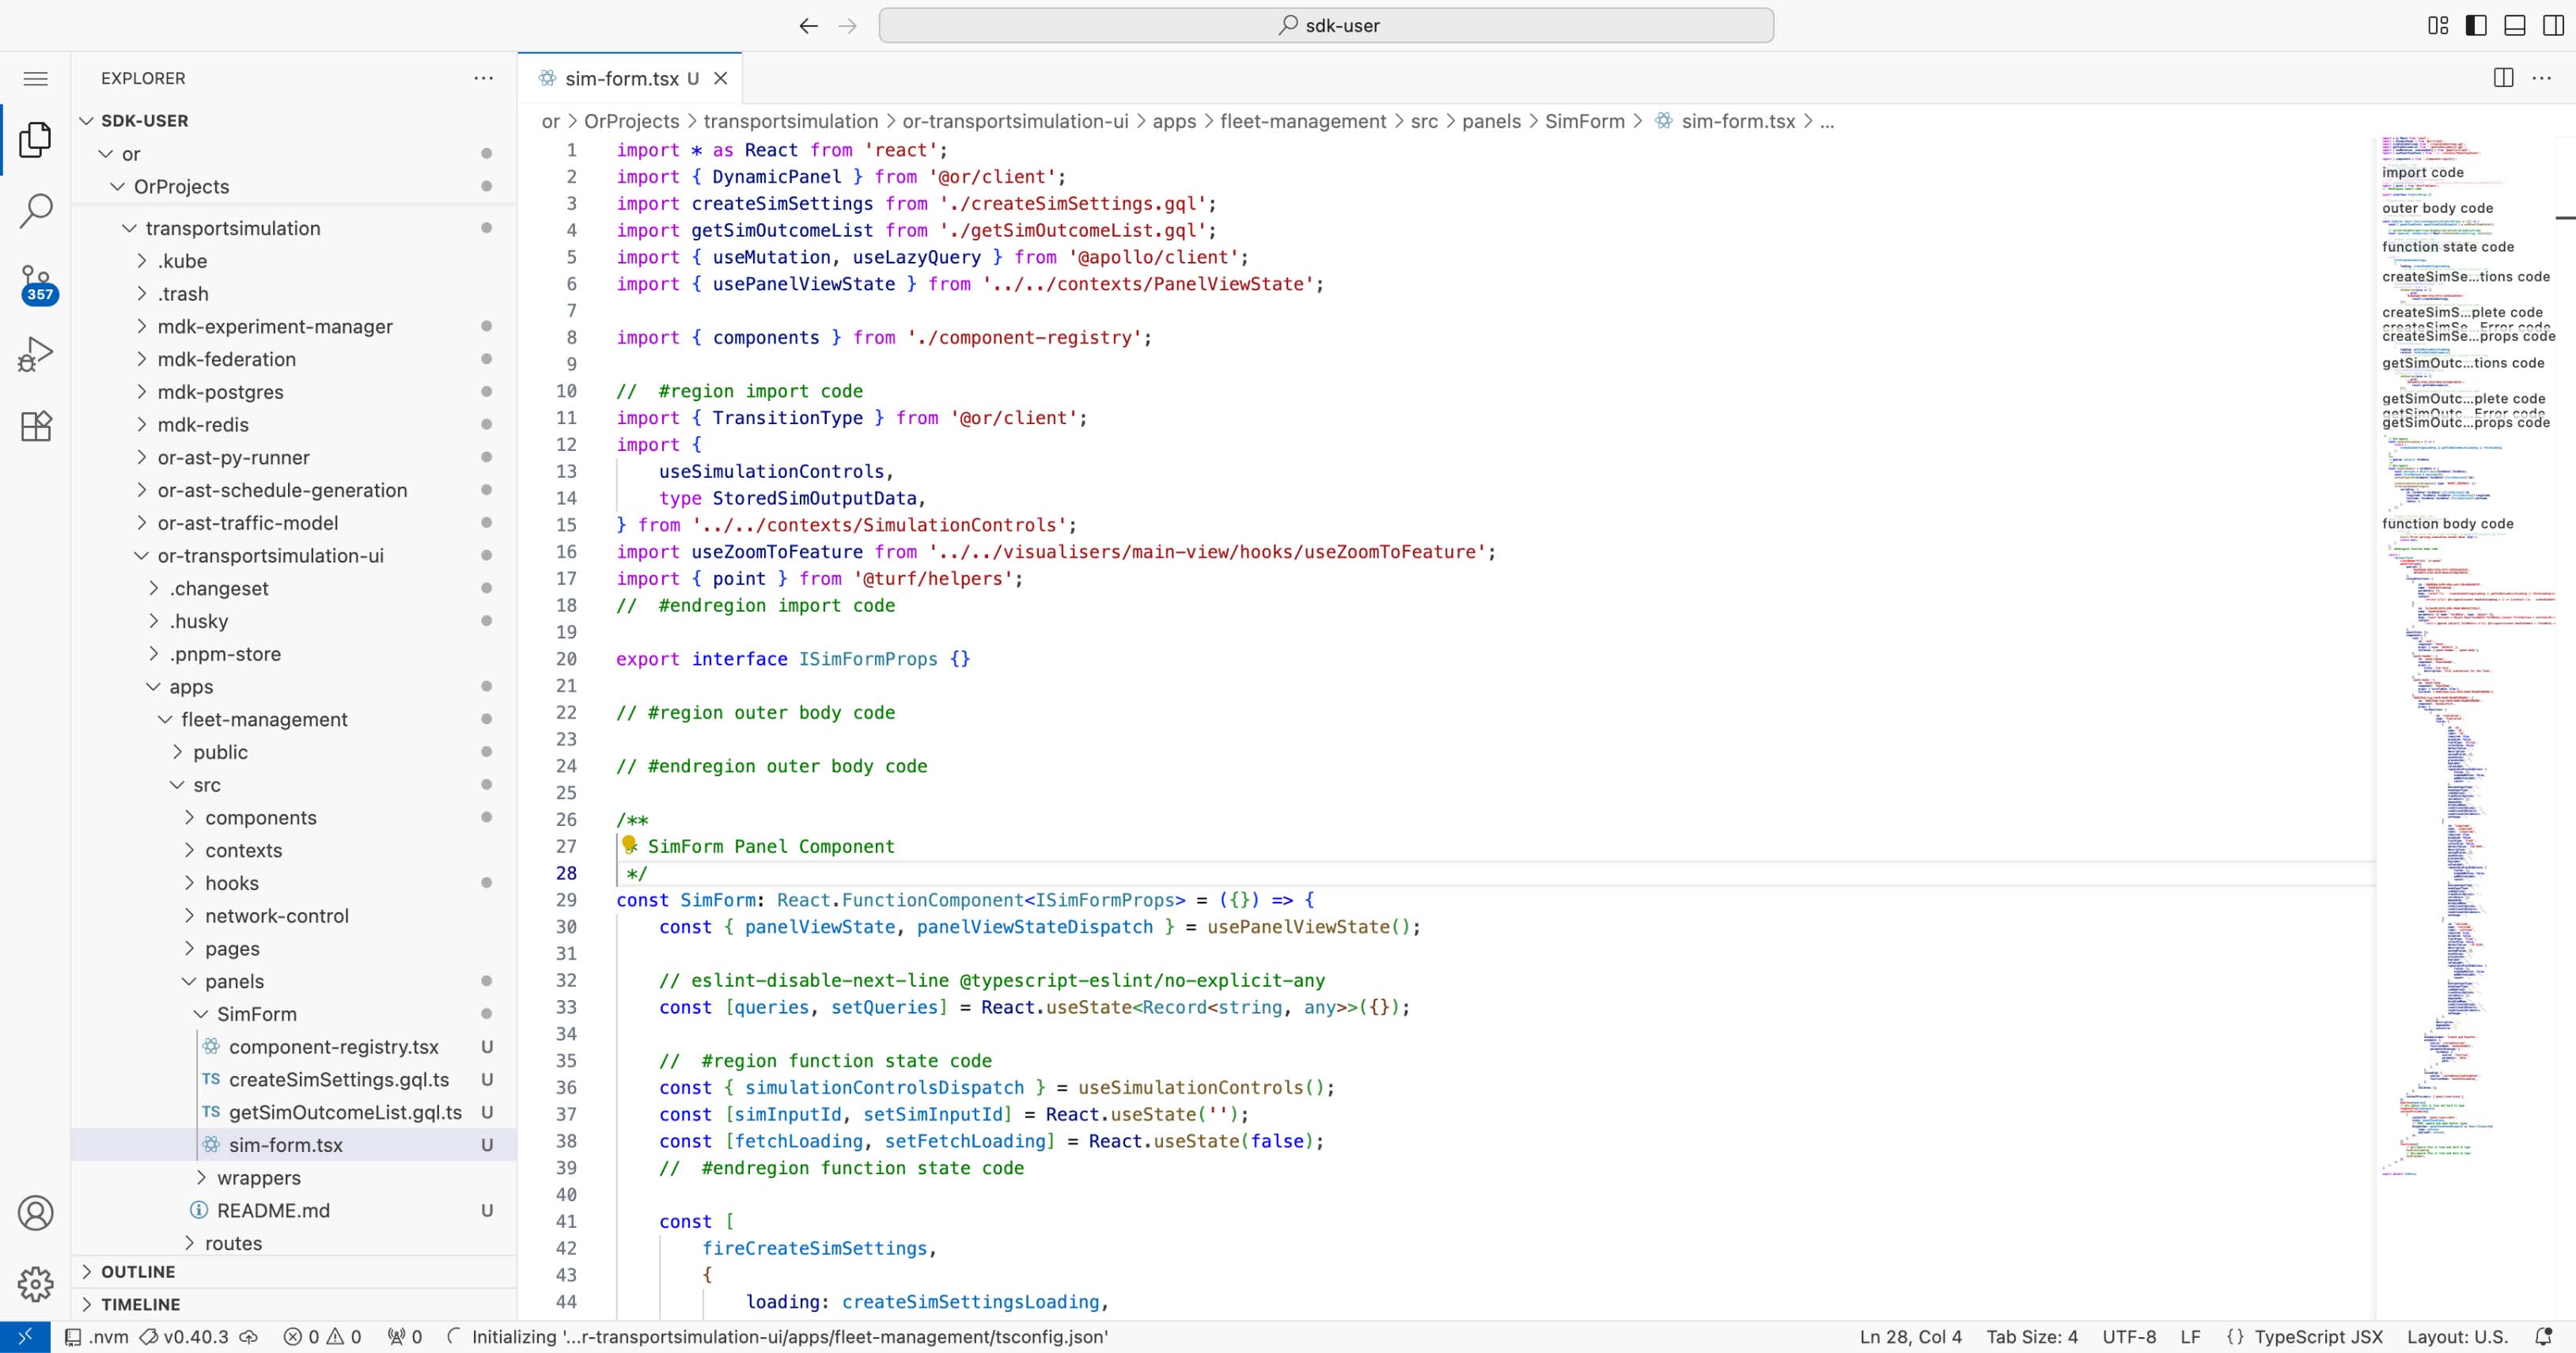
Task: Open notifications bell in status bar
Action: pos(2544,1337)
